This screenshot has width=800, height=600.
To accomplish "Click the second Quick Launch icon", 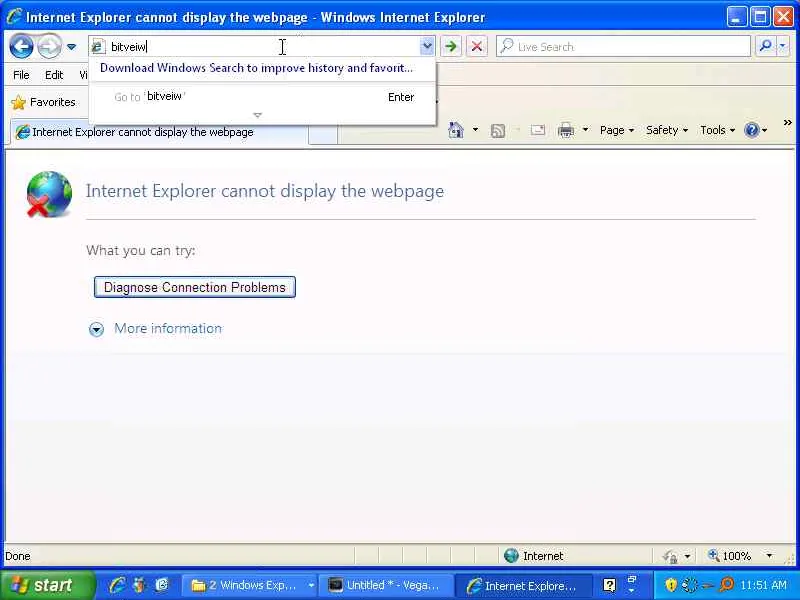I will tap(139, 585).
